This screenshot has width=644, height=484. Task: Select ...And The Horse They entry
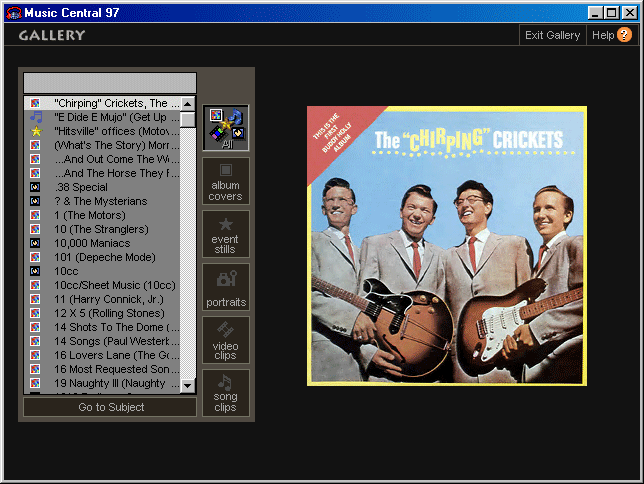tap(102, 173)
